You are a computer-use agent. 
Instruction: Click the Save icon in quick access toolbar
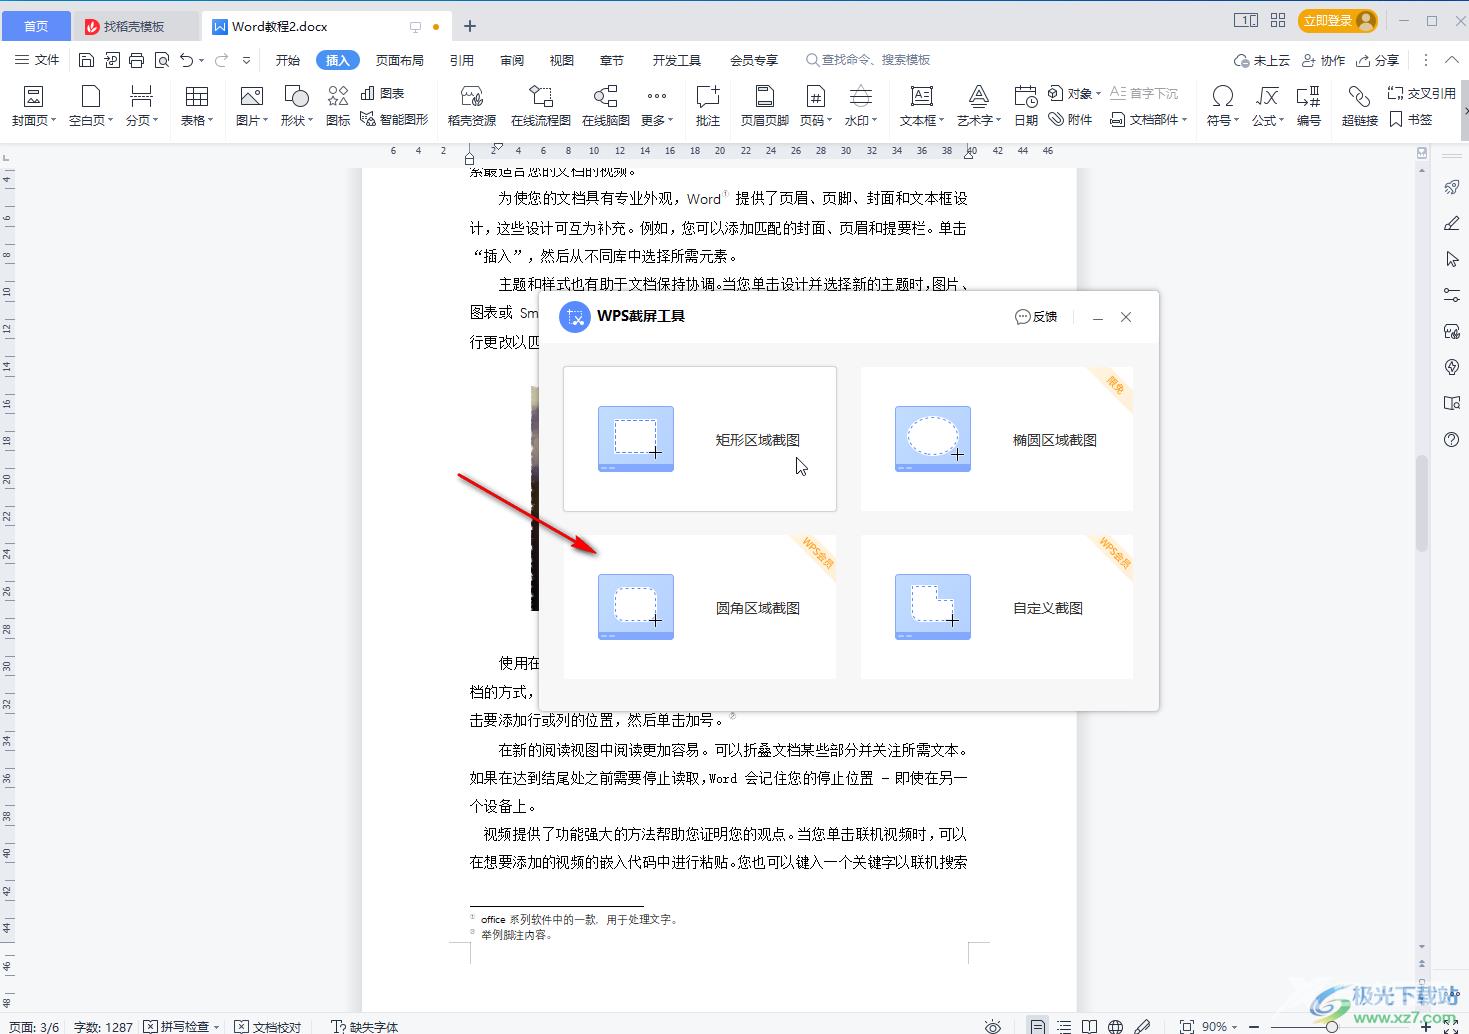87,60
